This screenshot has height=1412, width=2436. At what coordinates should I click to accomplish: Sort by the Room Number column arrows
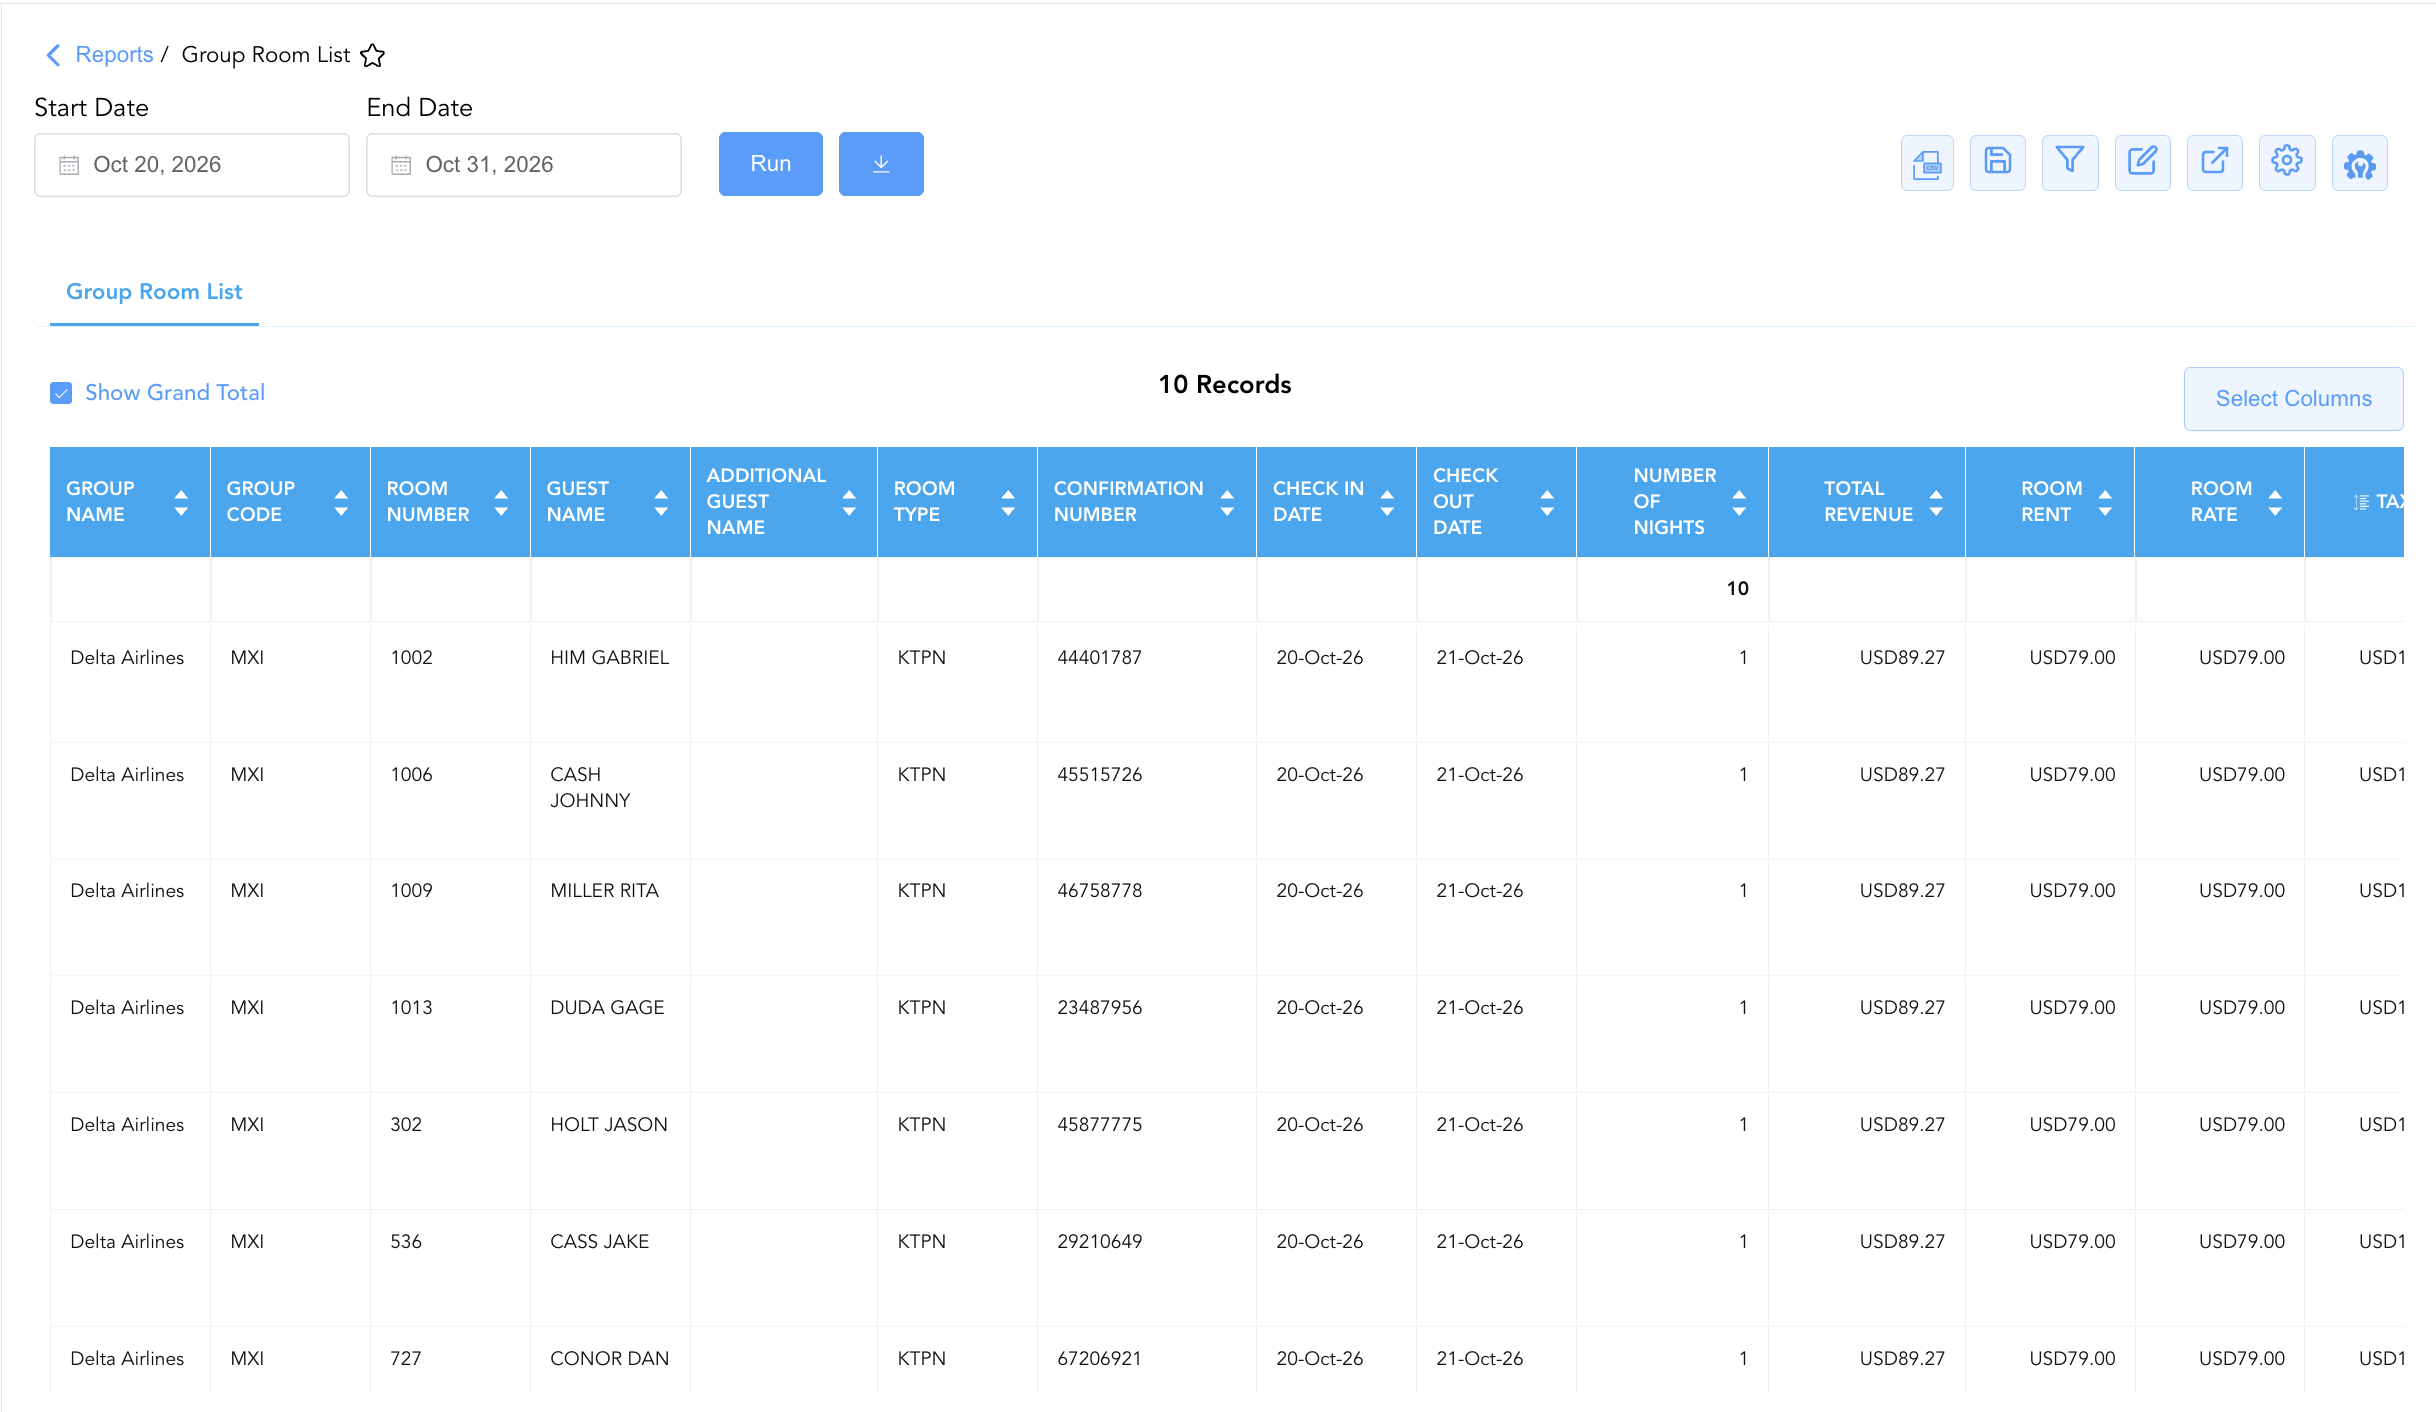[501, 502]
